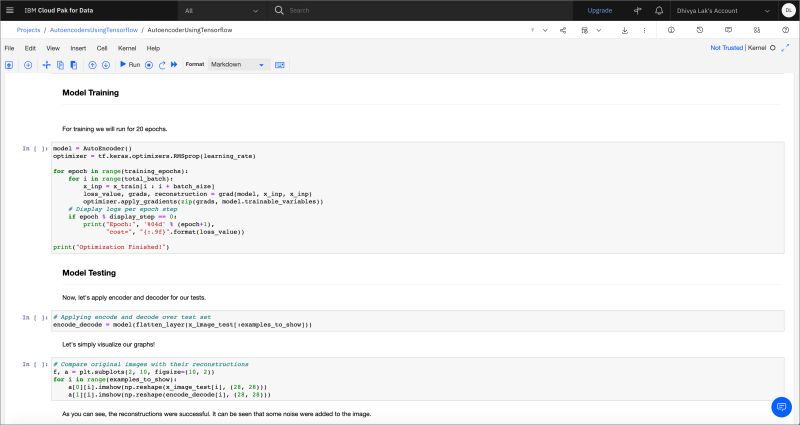The height and width of the screenshot is (425, 800).
Task: Open the File menu
Action: pyautogui.click(x=9, y=48)
